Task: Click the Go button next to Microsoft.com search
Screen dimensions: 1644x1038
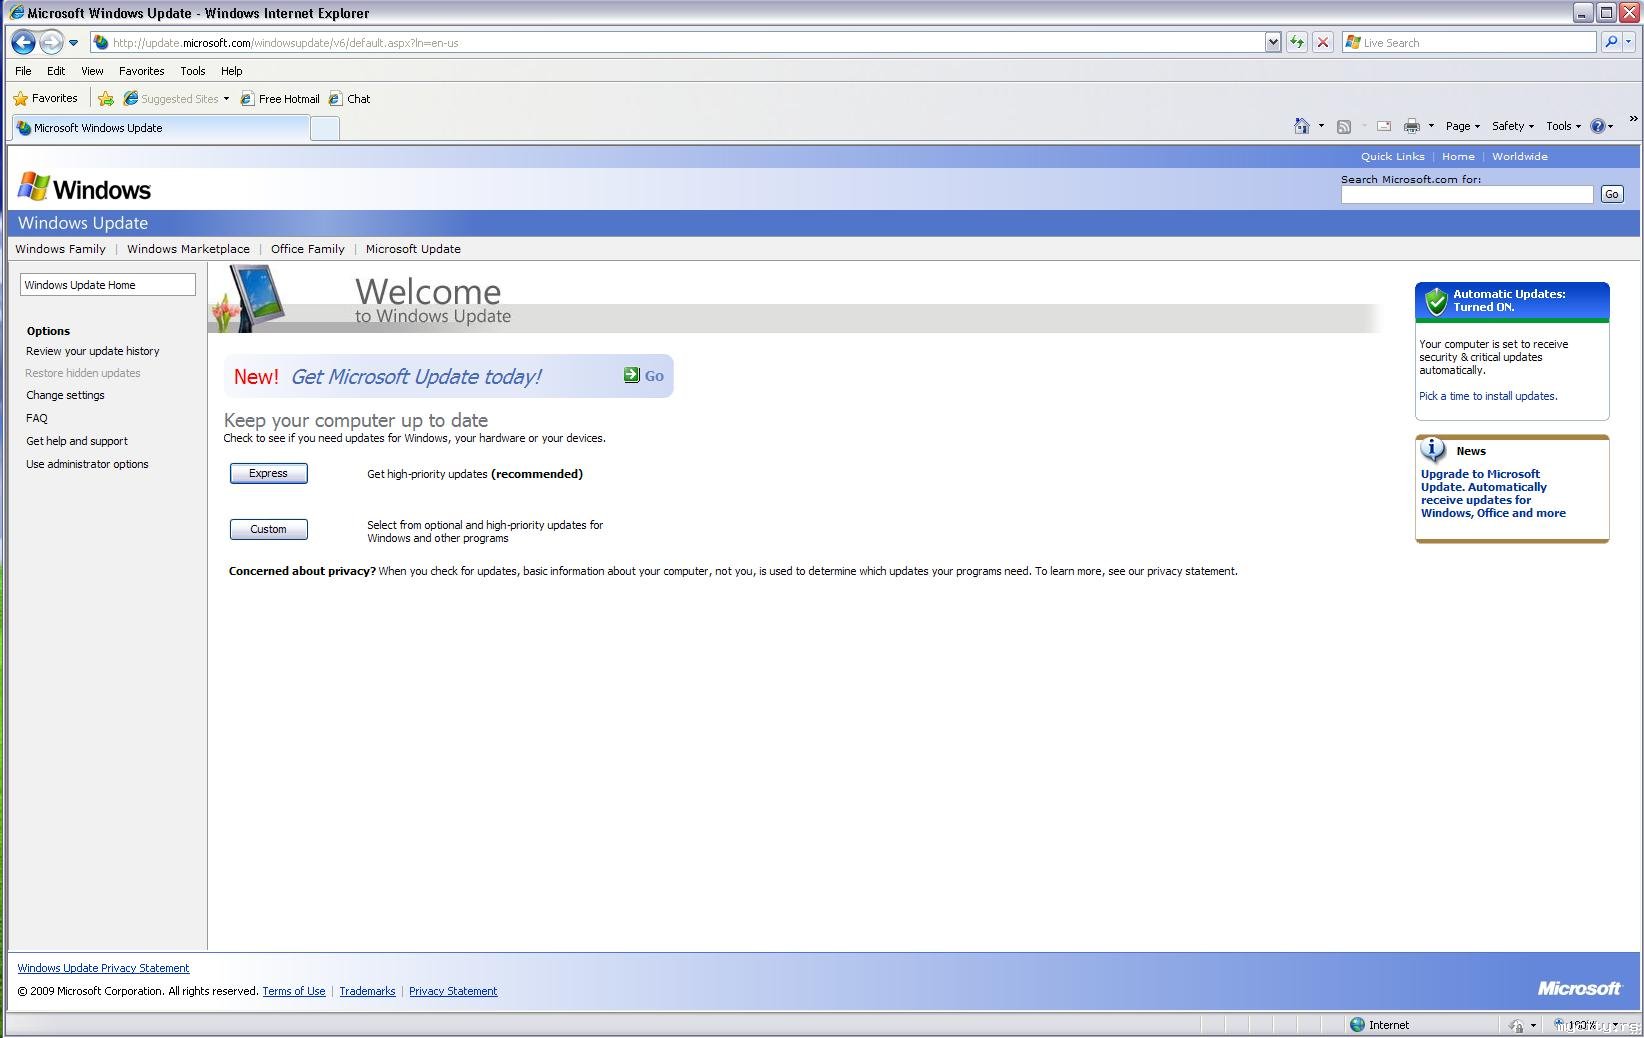Action: click(x=1611, y=194)
